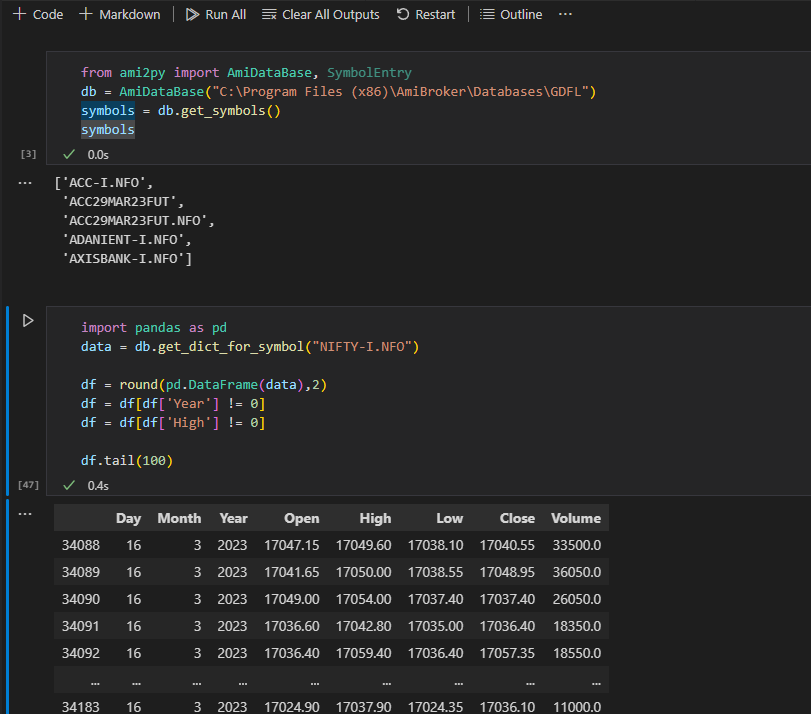Screen dimensions: 811x714
Task: Click the highlighted symbols variable
Action: pyautogui.click(x=107, y=110)
